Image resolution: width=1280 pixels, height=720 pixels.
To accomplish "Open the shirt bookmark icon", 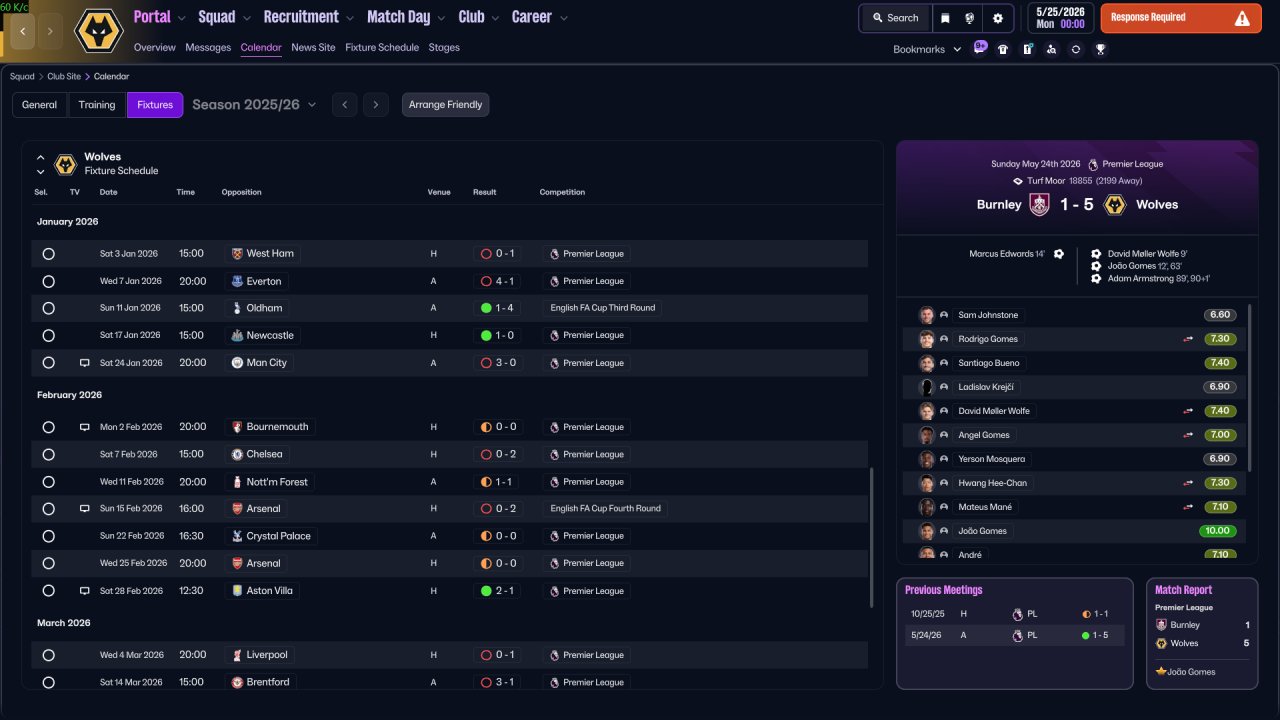I will coord(1003,49).
